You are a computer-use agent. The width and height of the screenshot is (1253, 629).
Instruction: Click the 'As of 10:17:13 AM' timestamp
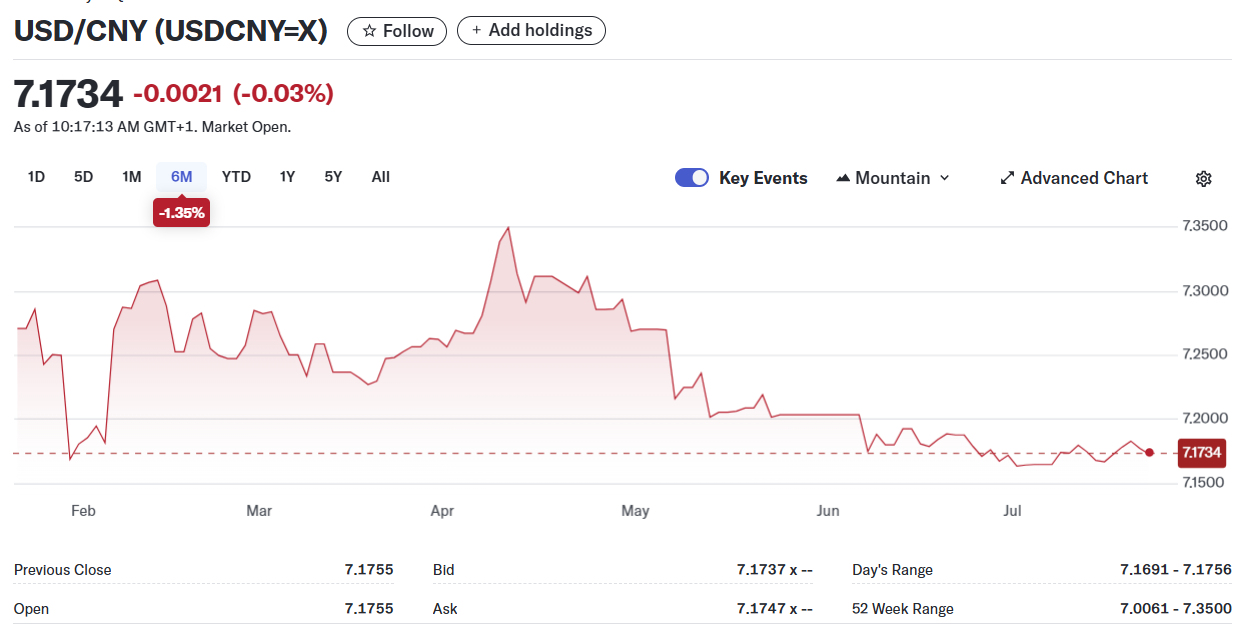(152, 127)
